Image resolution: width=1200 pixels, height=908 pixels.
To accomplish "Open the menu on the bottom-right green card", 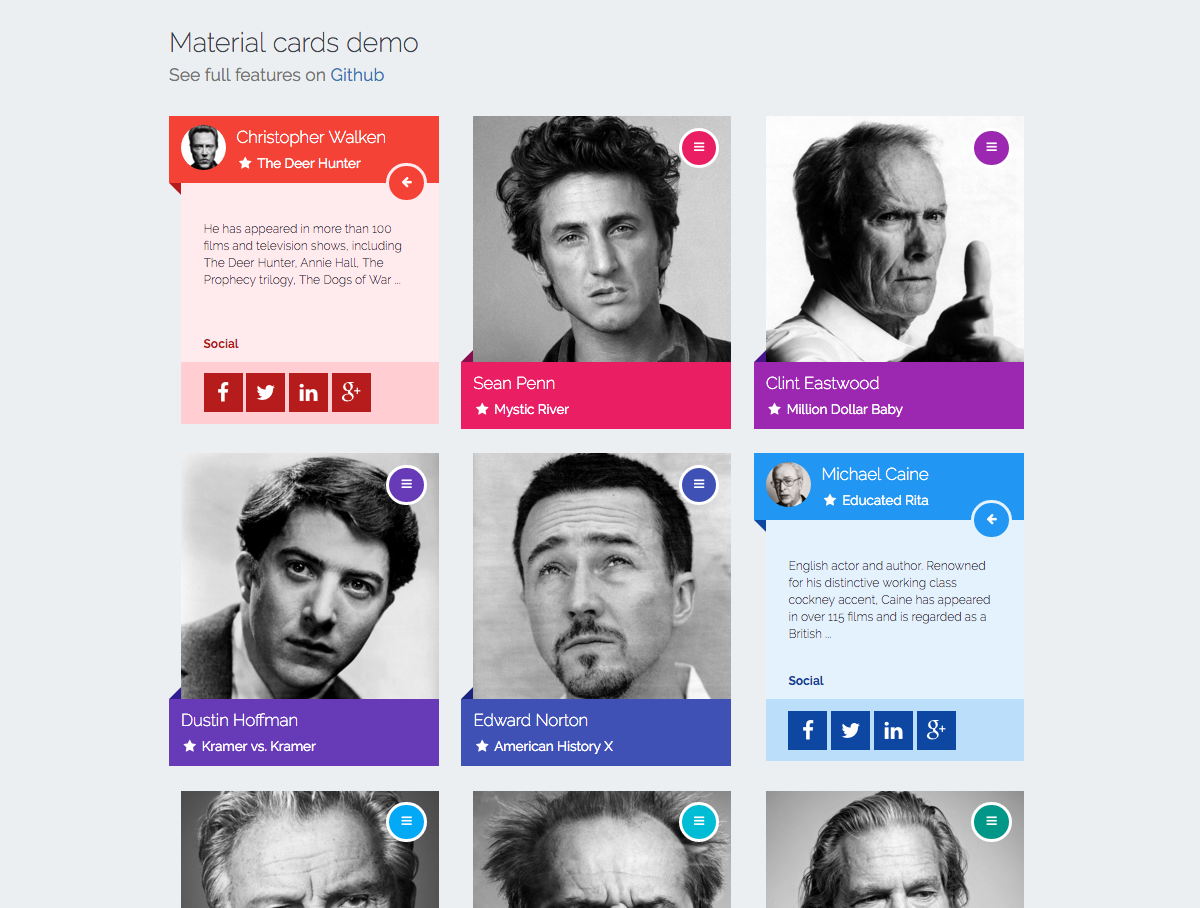I will pyautogui.click(x=991, y=821).
